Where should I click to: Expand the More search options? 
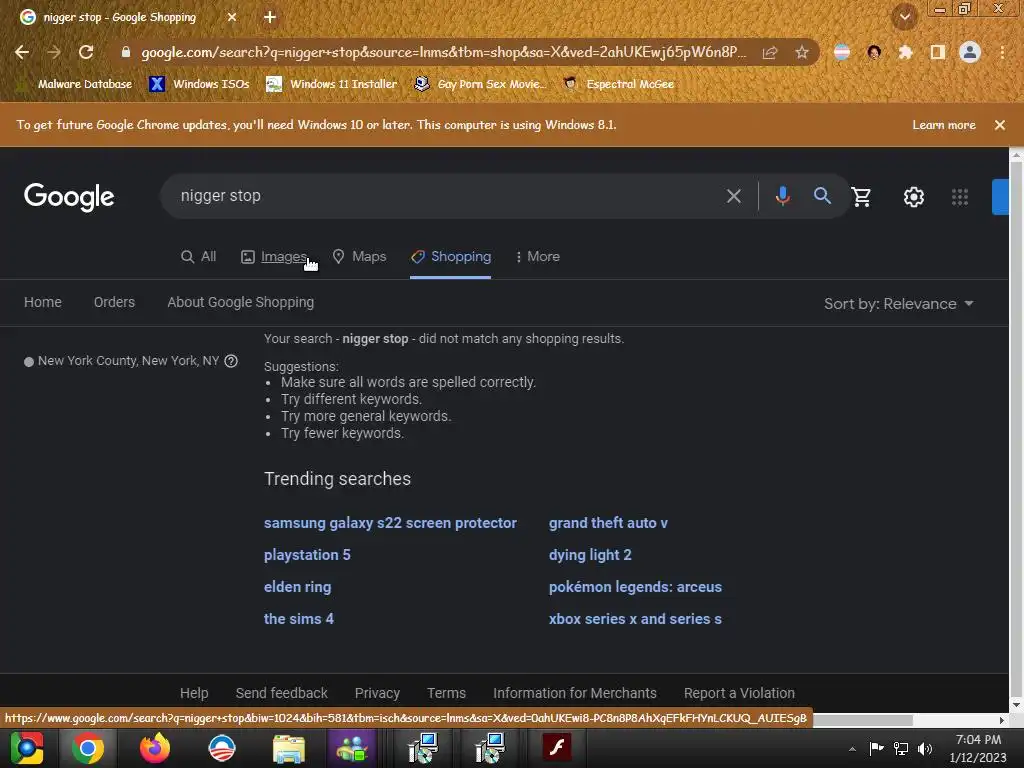(x=537, y=257)
